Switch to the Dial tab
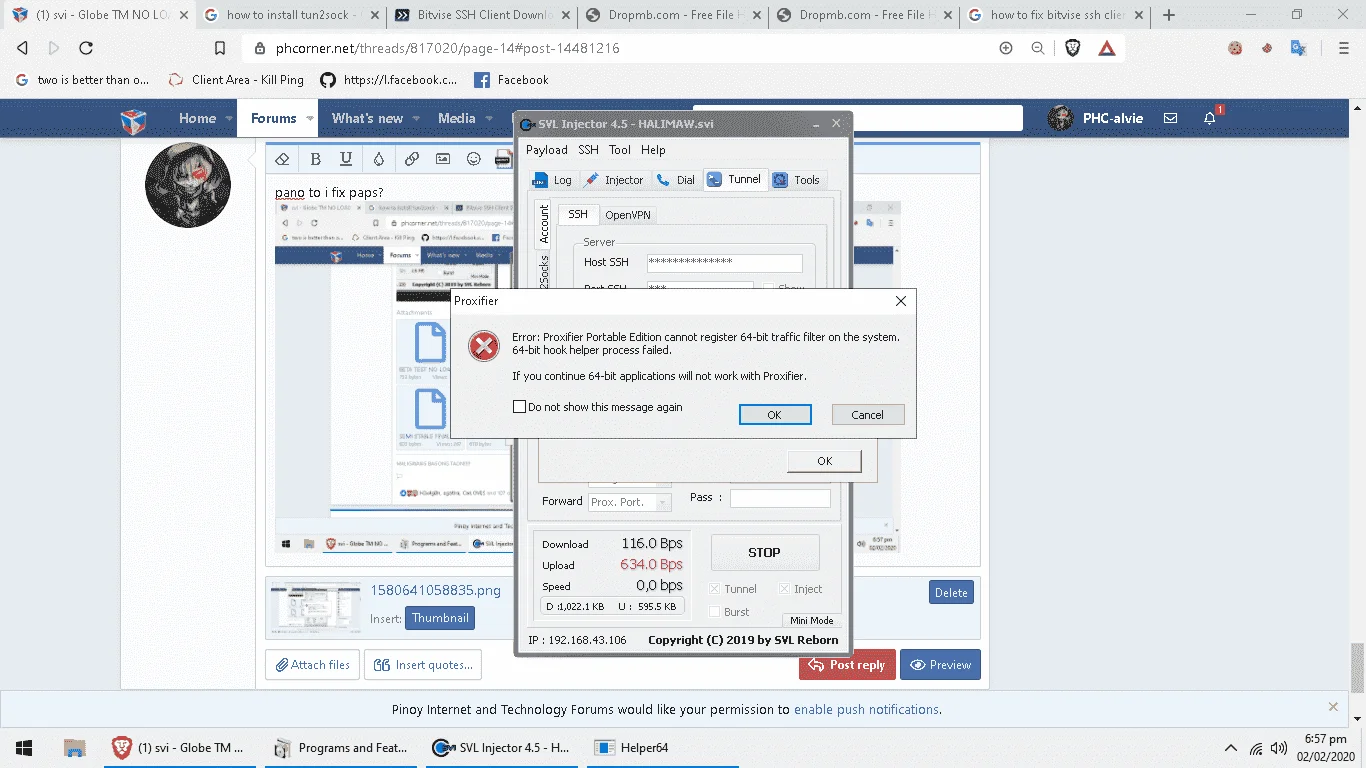 tap(676, 180)
